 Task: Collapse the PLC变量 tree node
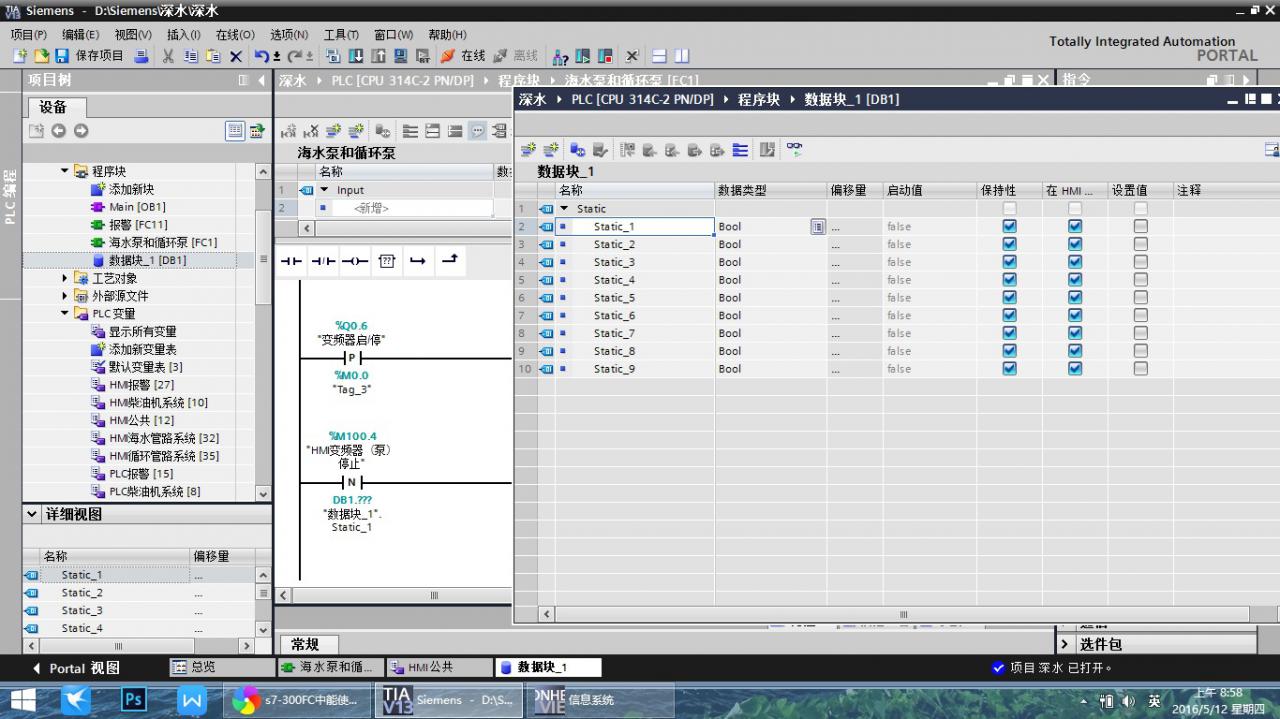coord(66,314)
